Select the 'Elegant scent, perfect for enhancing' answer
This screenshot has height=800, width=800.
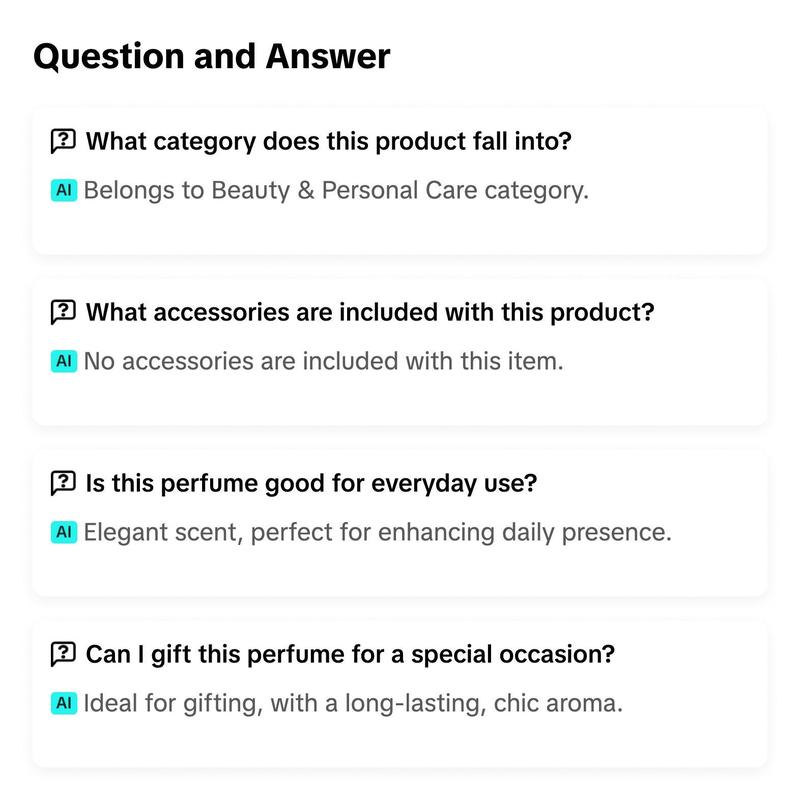tap(378, 533)
